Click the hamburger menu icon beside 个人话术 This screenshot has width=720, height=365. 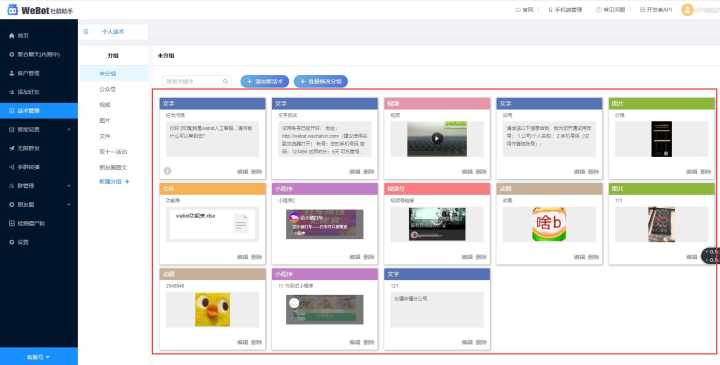tap(85, 32)
